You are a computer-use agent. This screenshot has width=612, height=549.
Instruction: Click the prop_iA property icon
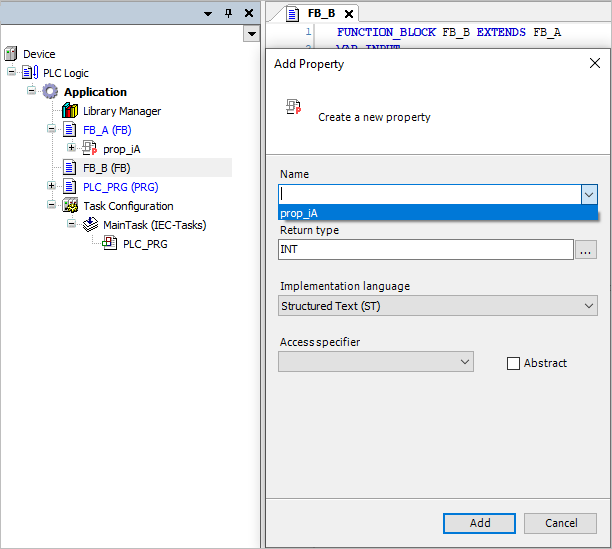pos(89,149)
